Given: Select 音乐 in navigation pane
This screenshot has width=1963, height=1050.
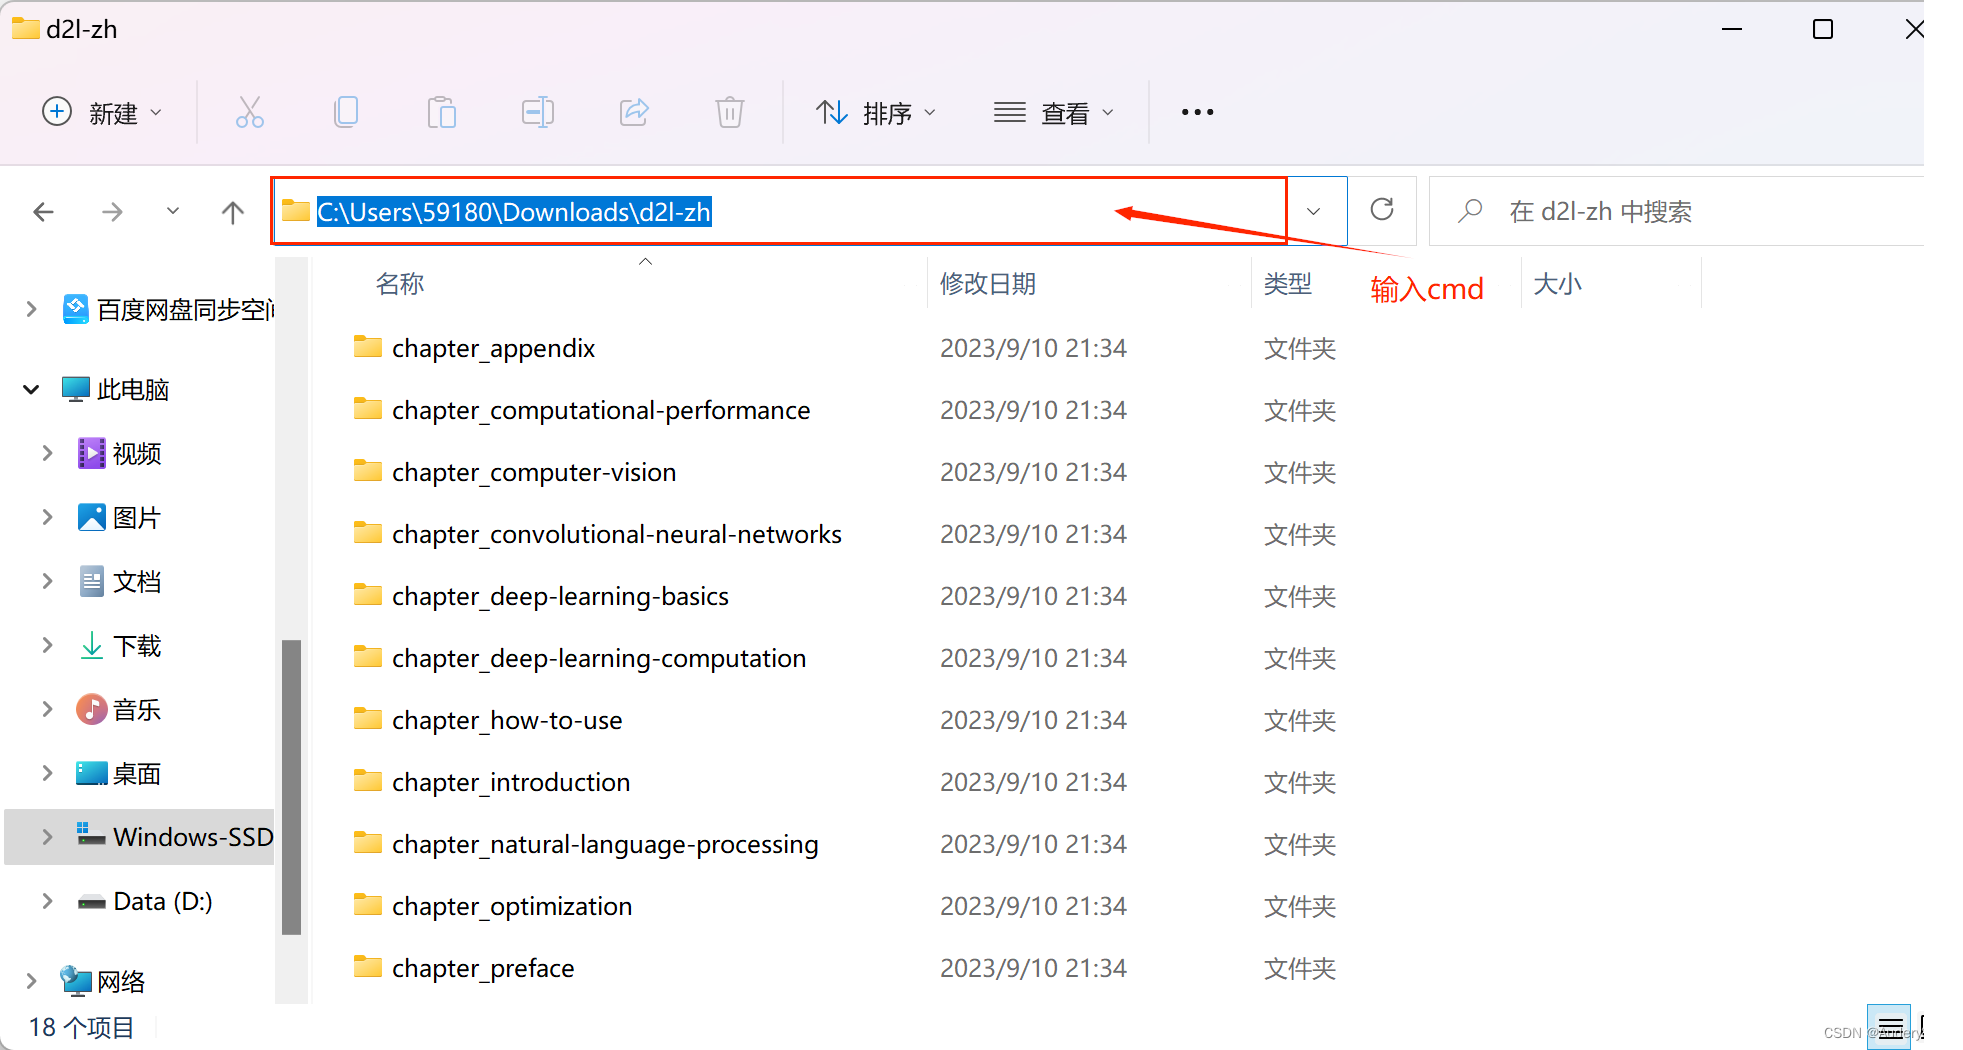Looking at the screenshot, I should coord(119,709).
